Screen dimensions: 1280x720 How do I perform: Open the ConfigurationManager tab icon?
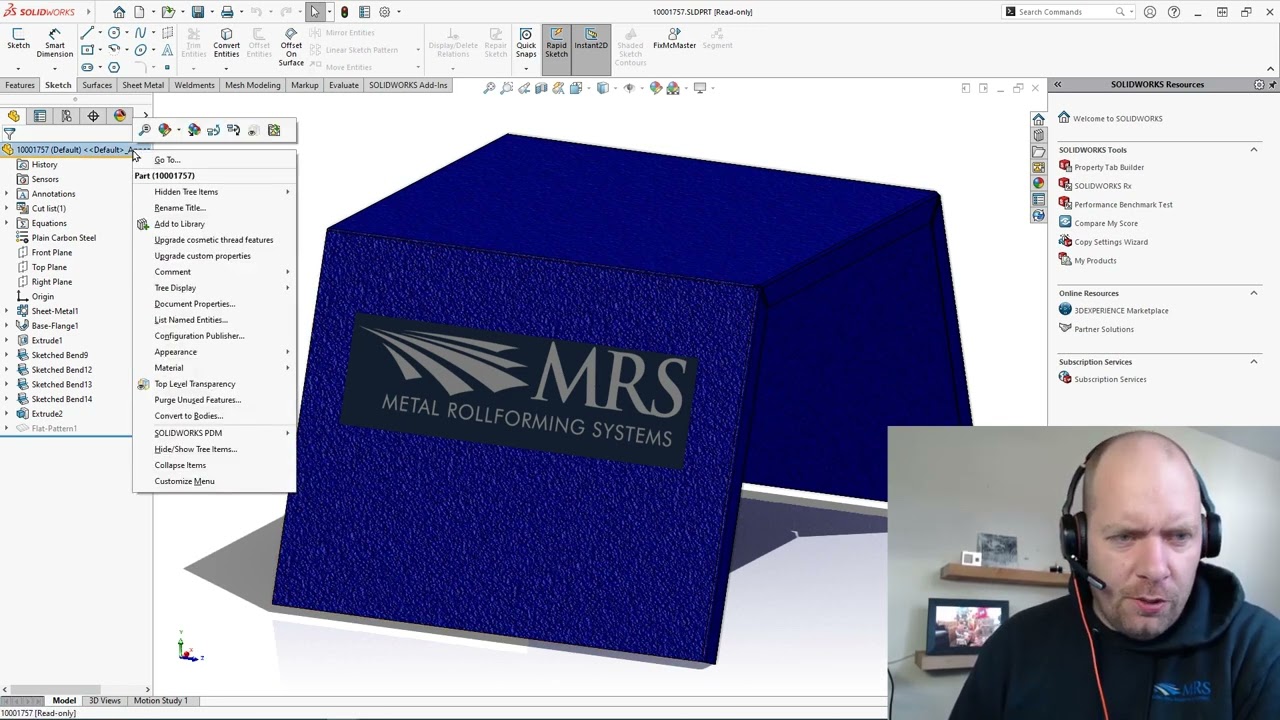tap(66, 116)
